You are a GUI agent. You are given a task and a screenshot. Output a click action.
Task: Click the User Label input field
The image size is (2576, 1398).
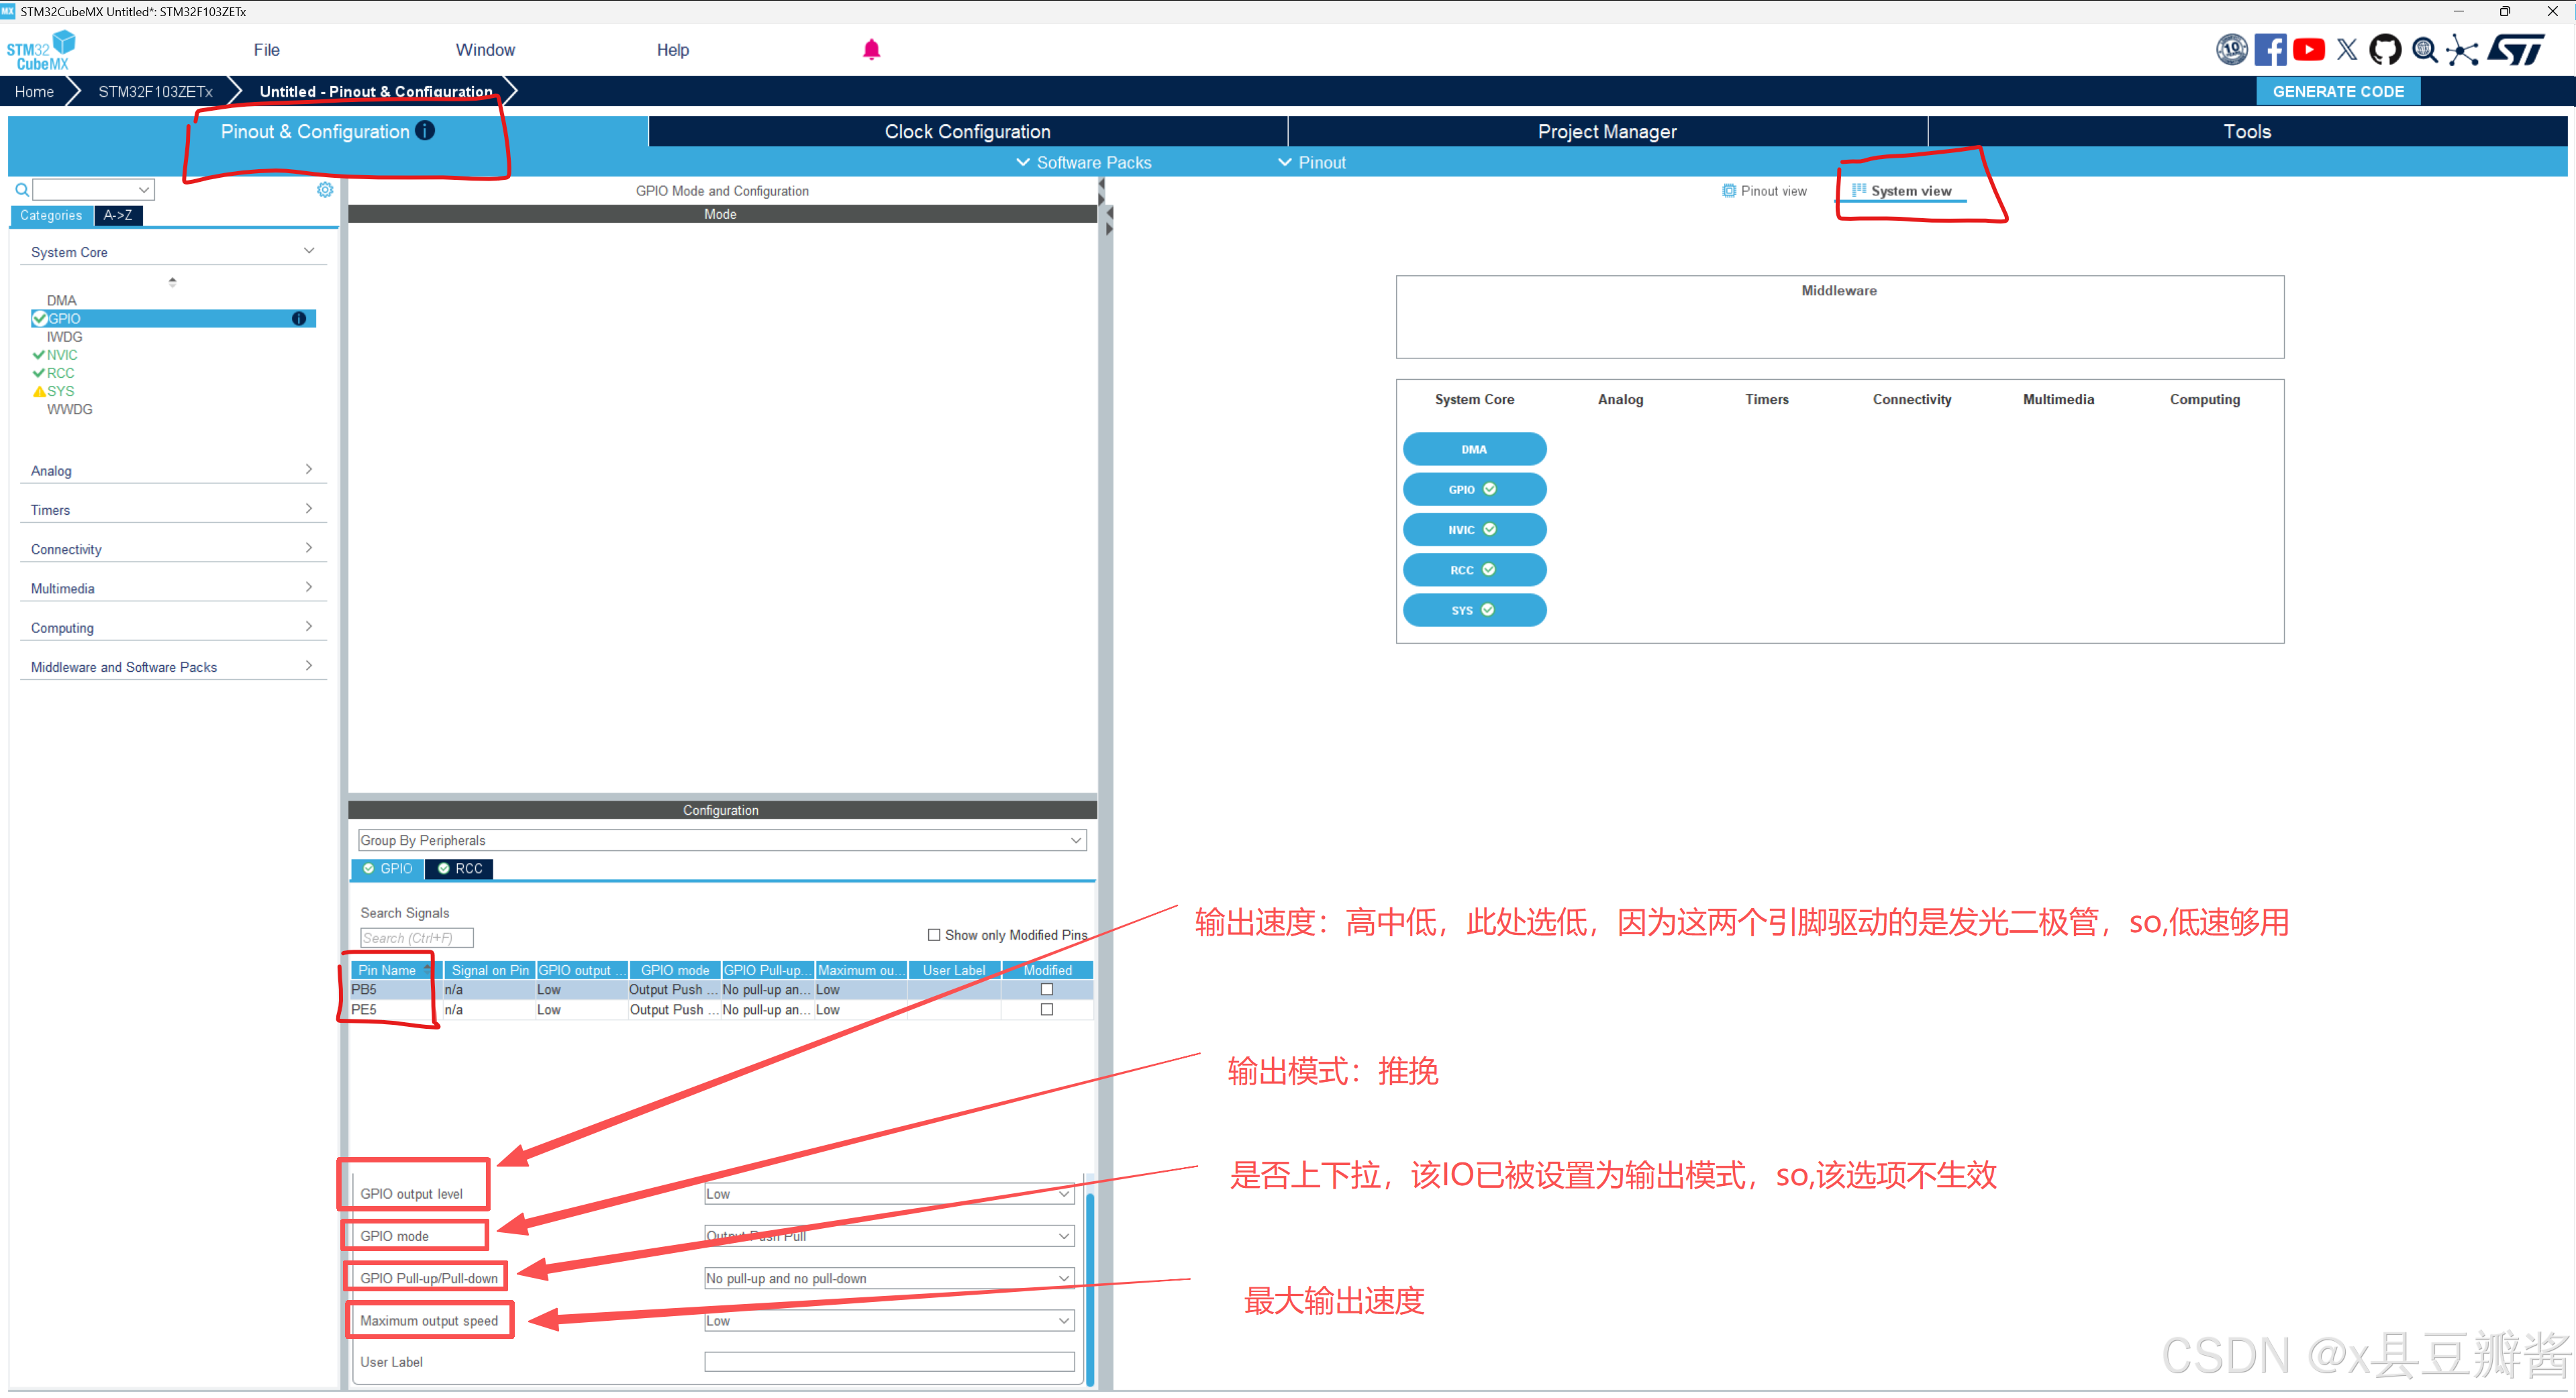pyautogui.click(x=889, y=1363)
